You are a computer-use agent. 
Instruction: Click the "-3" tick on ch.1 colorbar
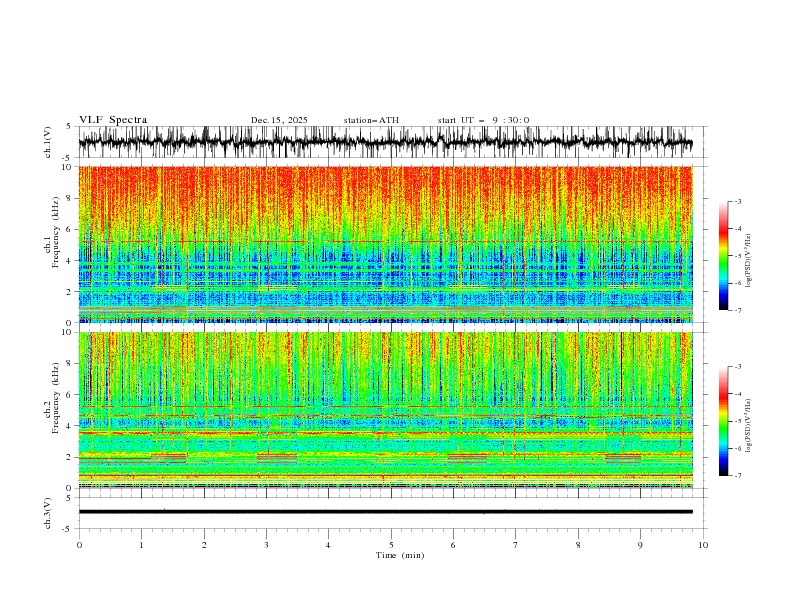click(738, 201)
